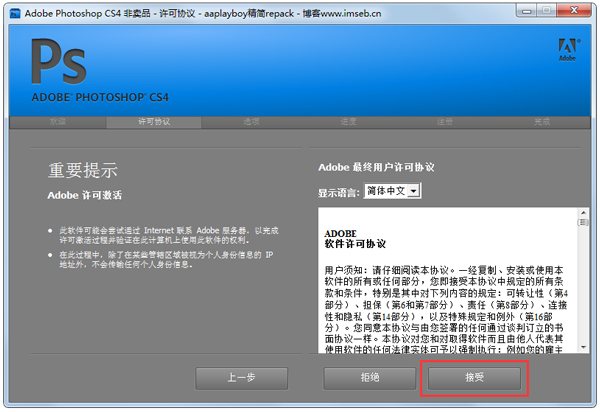Click the license text scroll-up arrow

pos(583,213)
